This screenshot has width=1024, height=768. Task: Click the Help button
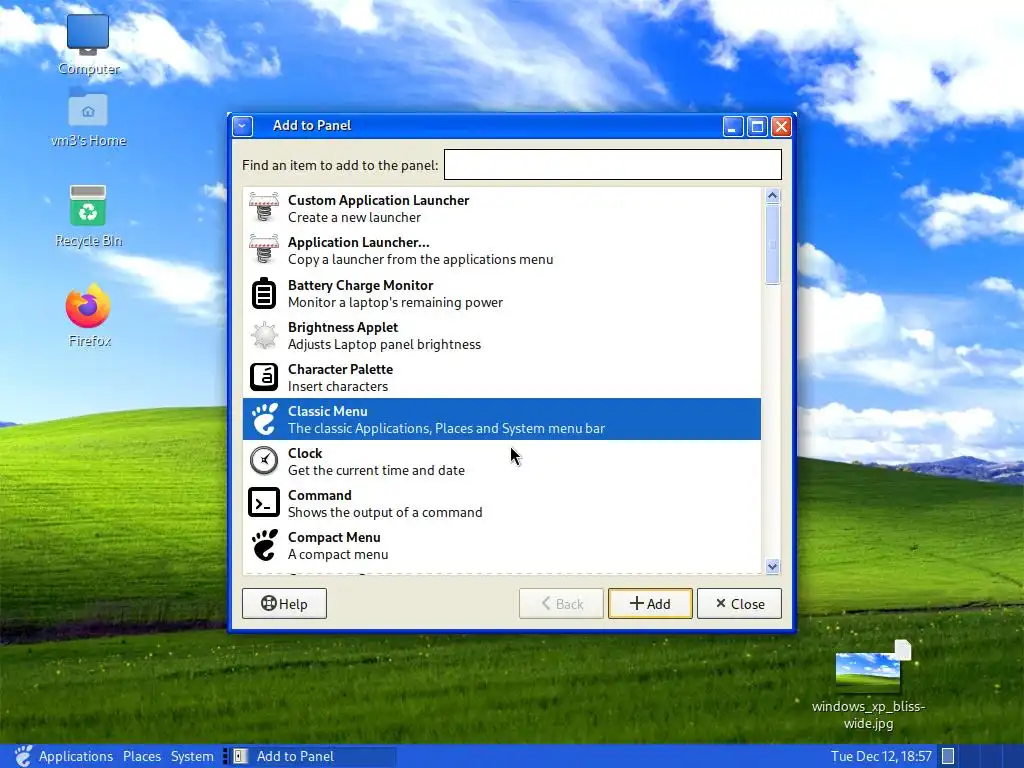[x=284, y=603]
